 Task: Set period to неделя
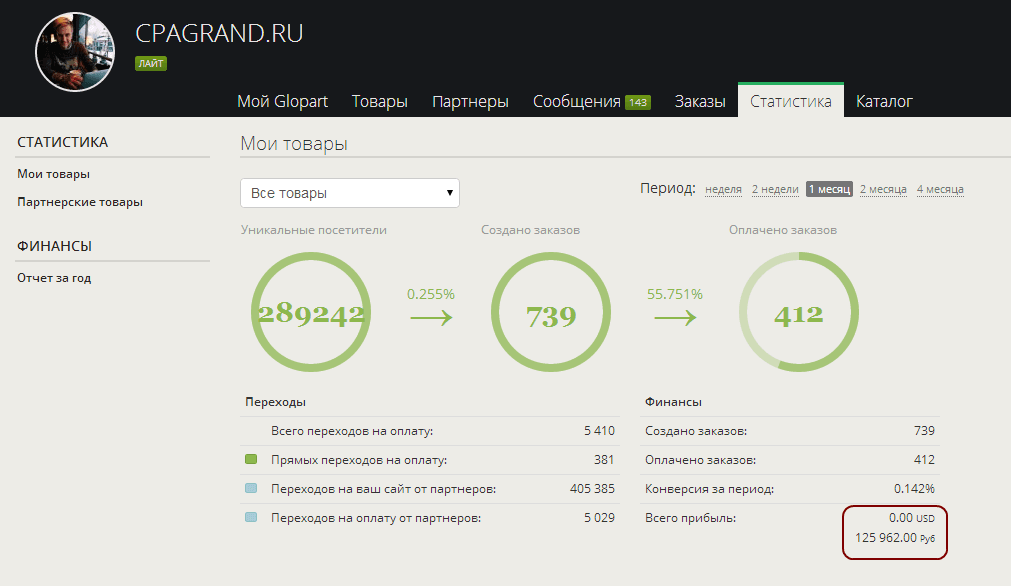[723, 189]
